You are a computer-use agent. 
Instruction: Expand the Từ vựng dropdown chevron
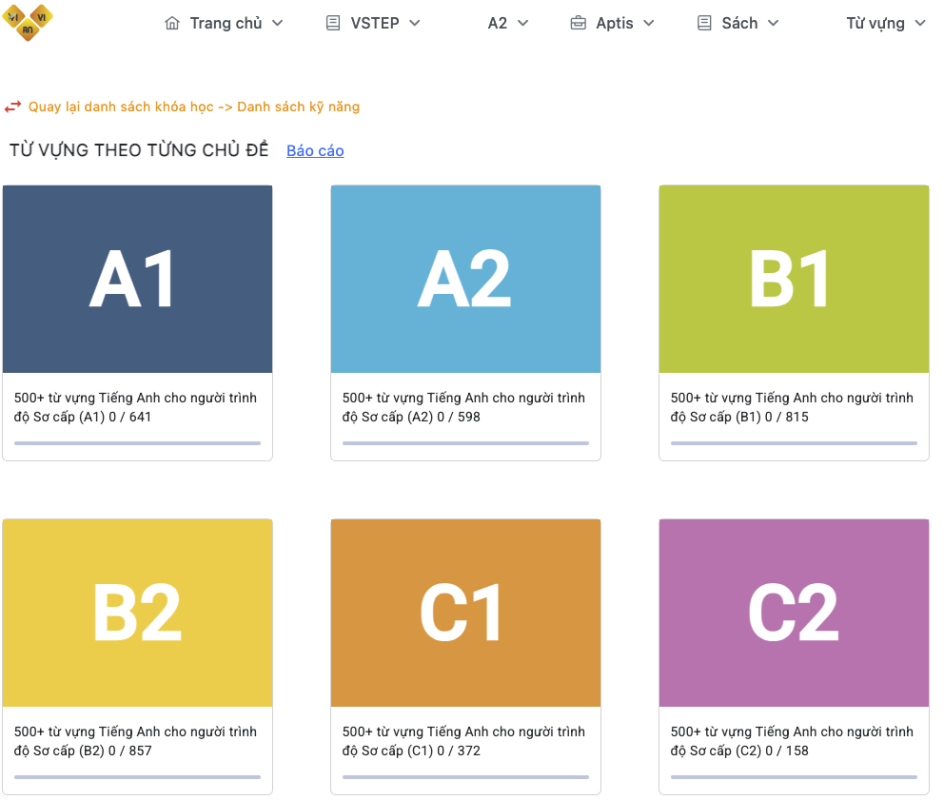(921, 23)
